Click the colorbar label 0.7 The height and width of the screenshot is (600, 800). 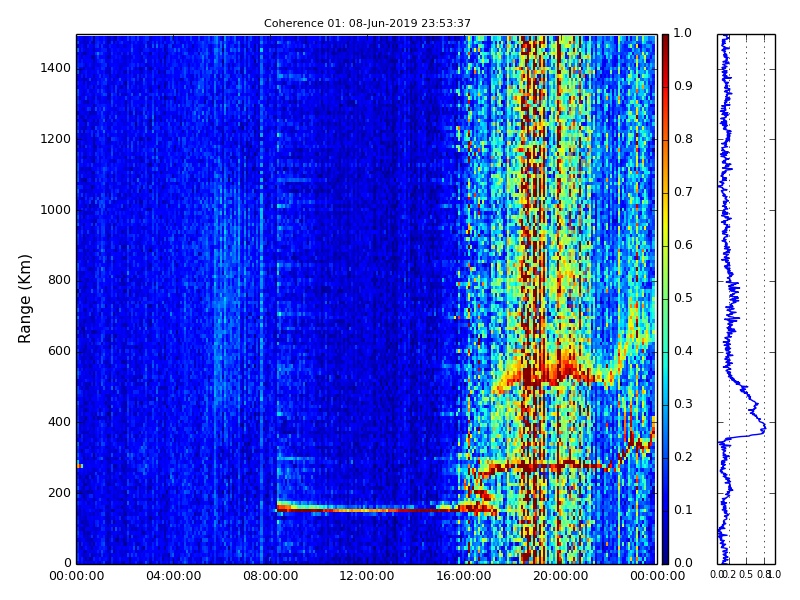[683, 192]
